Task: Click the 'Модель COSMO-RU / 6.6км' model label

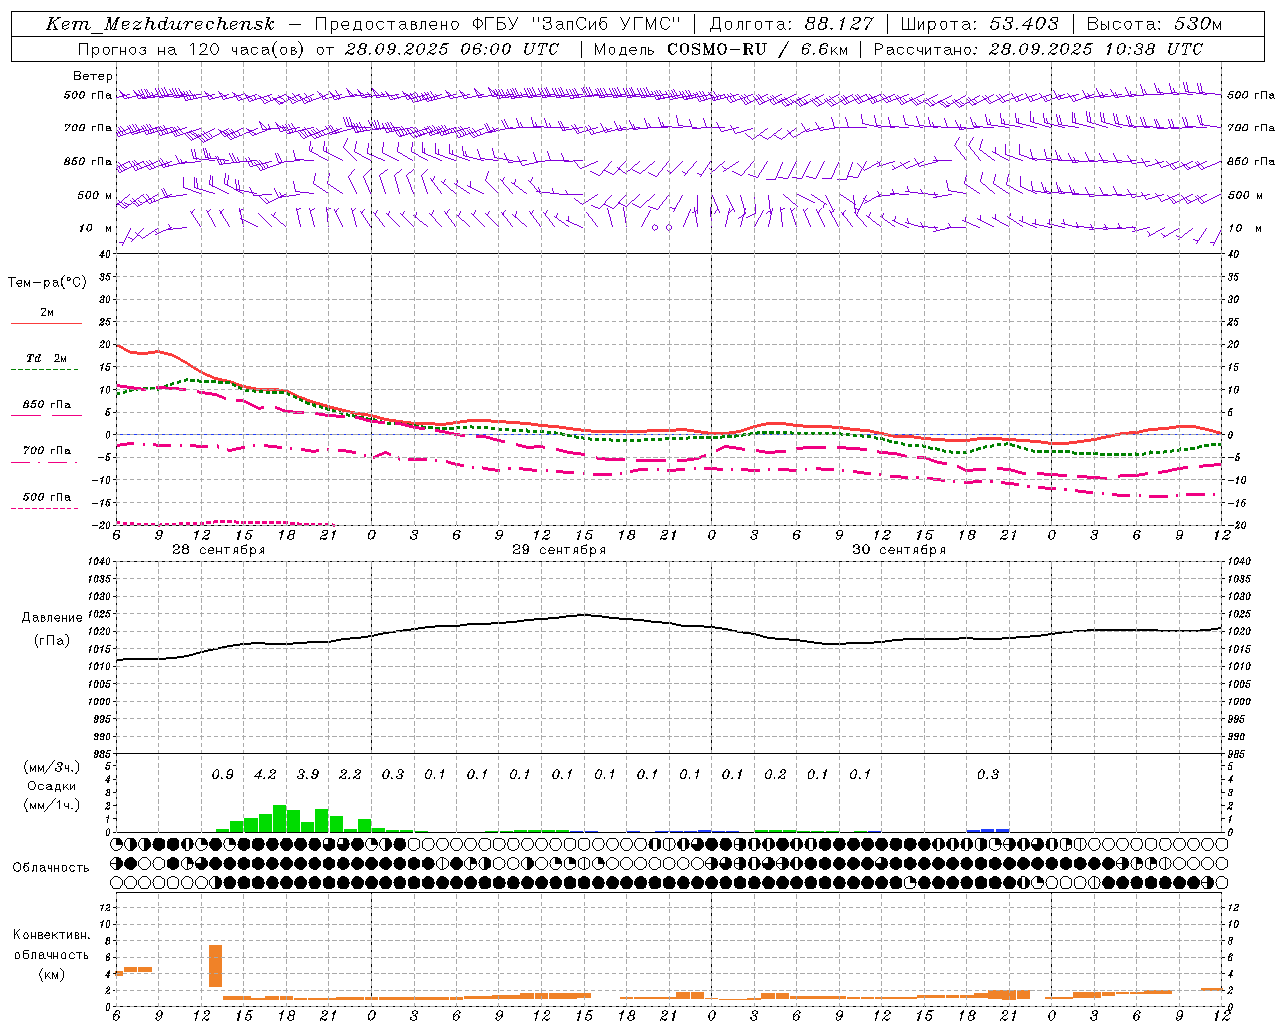Action: click(720, 49)
